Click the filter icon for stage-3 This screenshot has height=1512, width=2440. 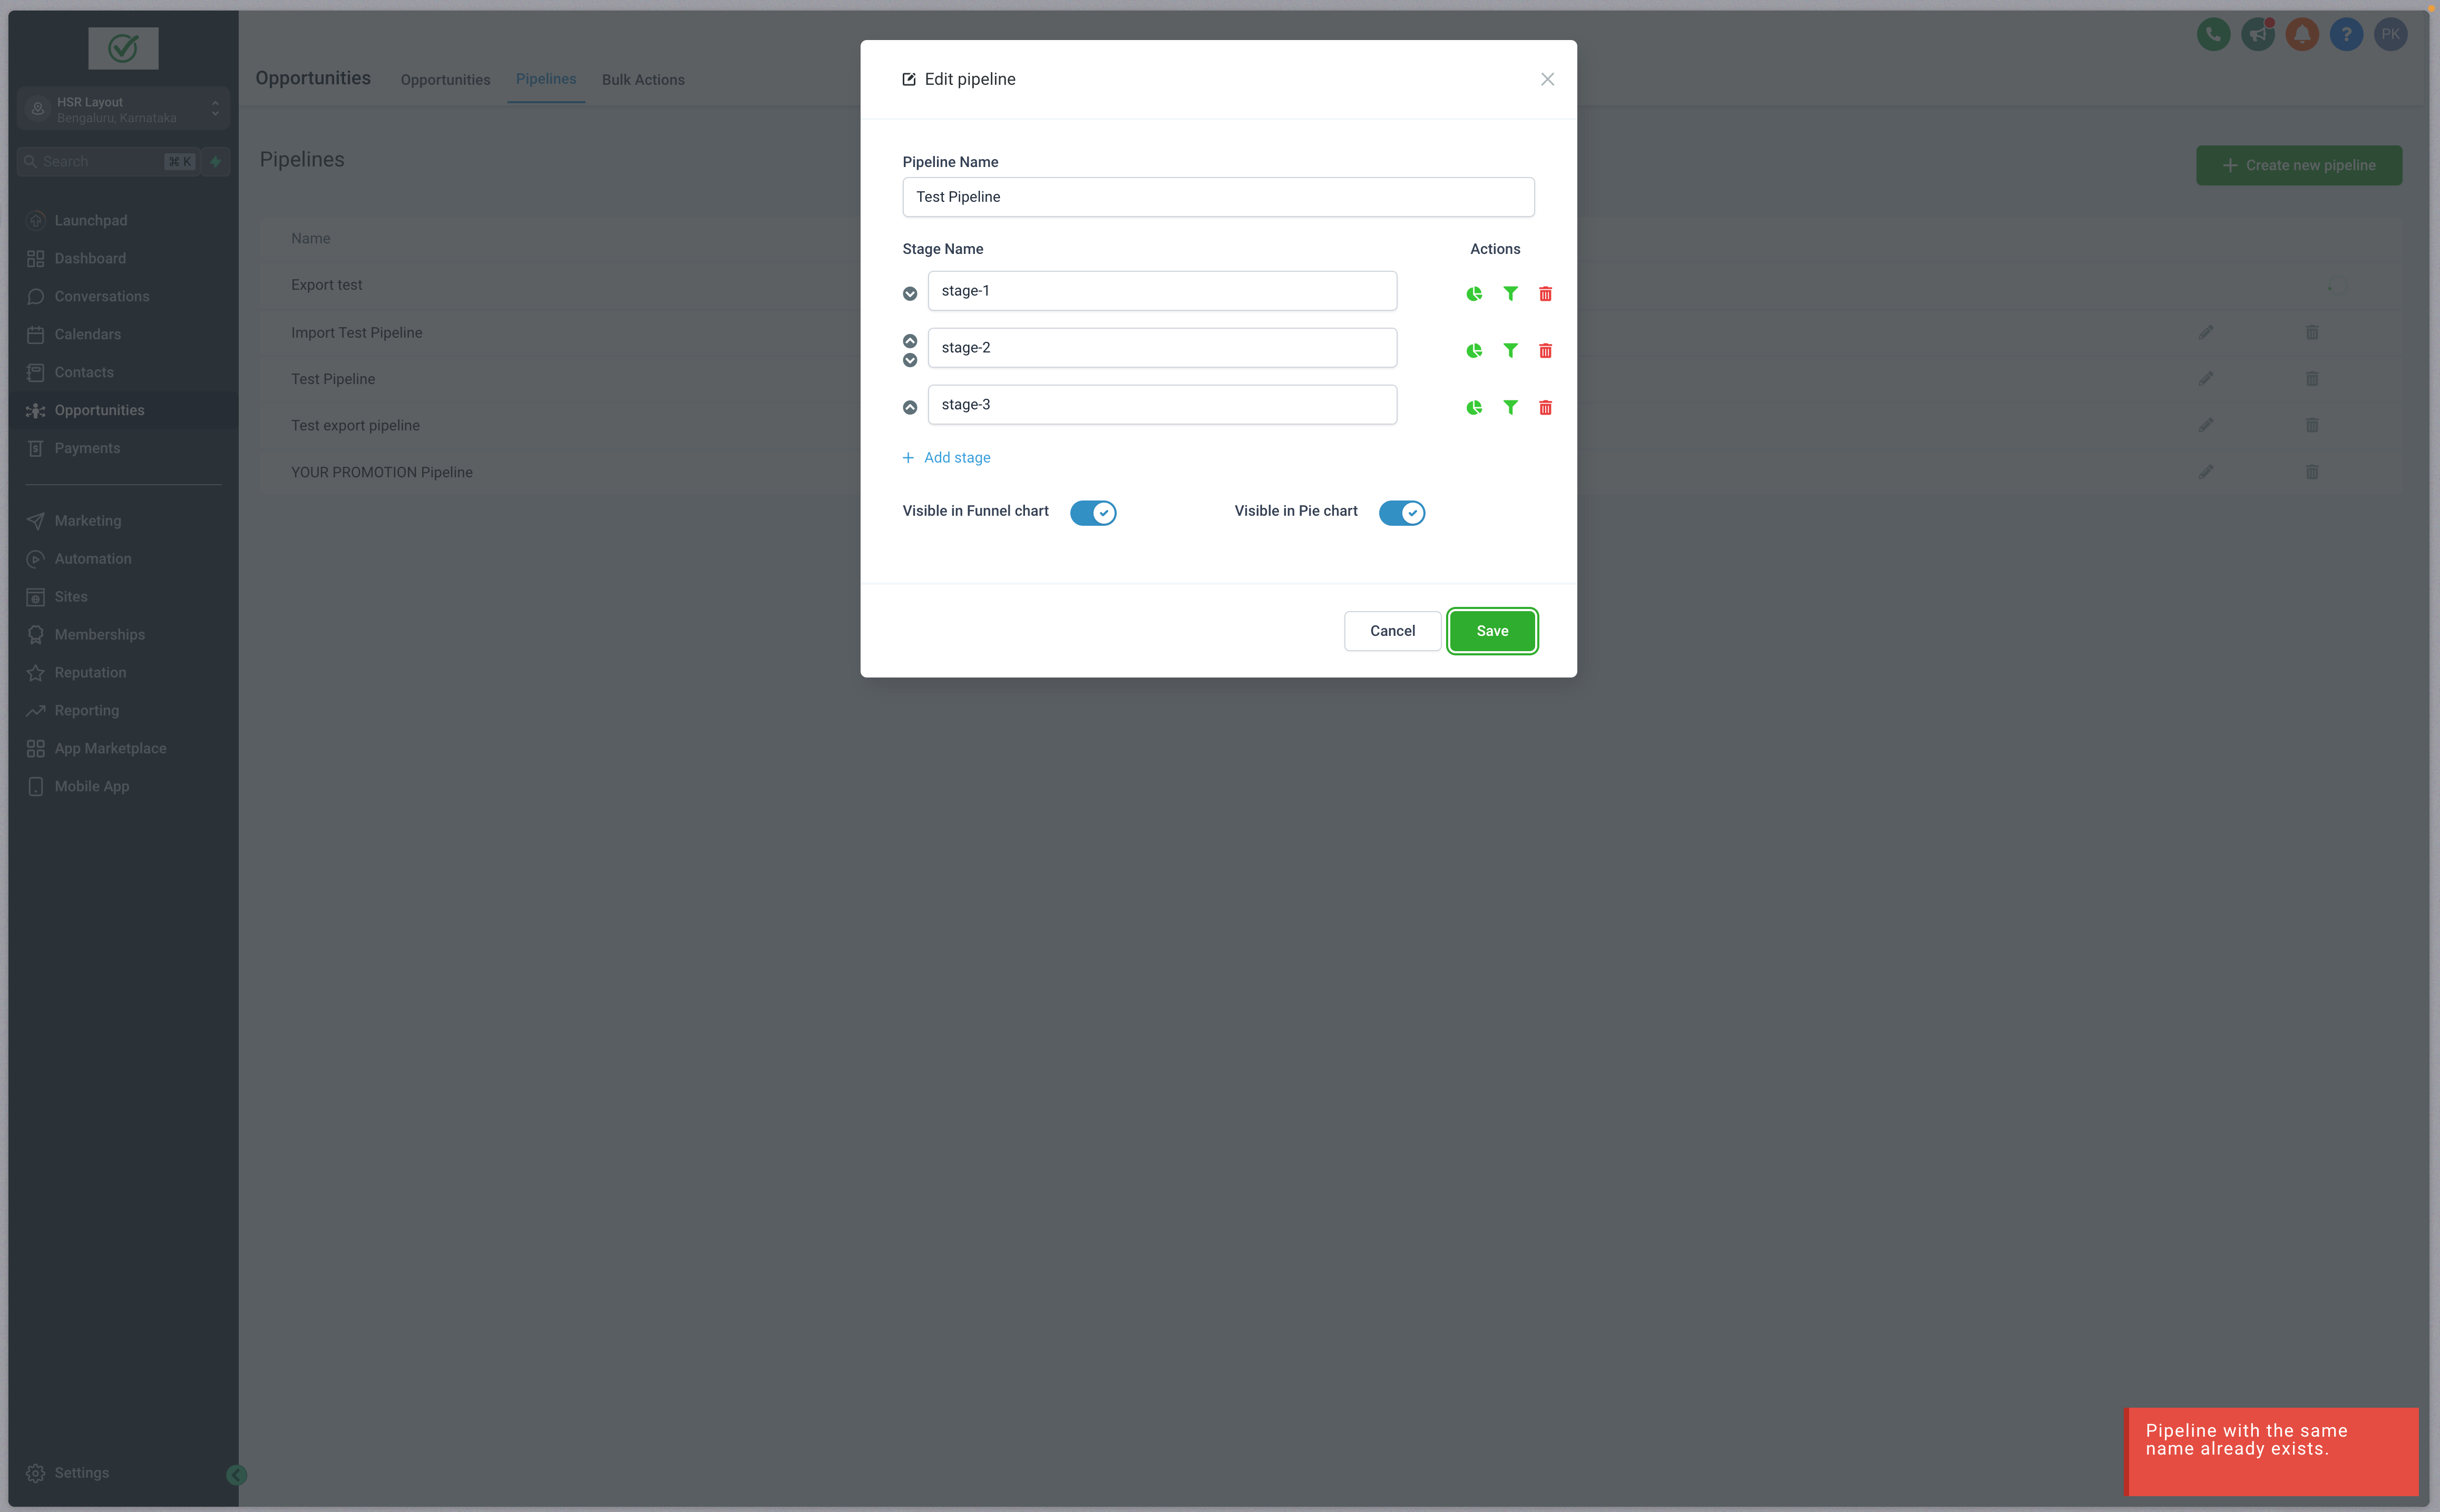coord(1509,408)
